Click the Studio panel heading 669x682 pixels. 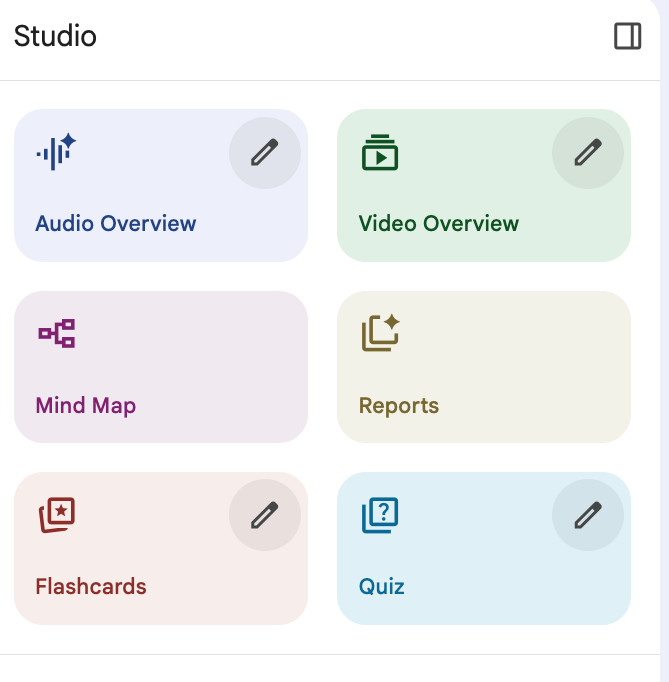pyautogui.click(x=56, y=37)
